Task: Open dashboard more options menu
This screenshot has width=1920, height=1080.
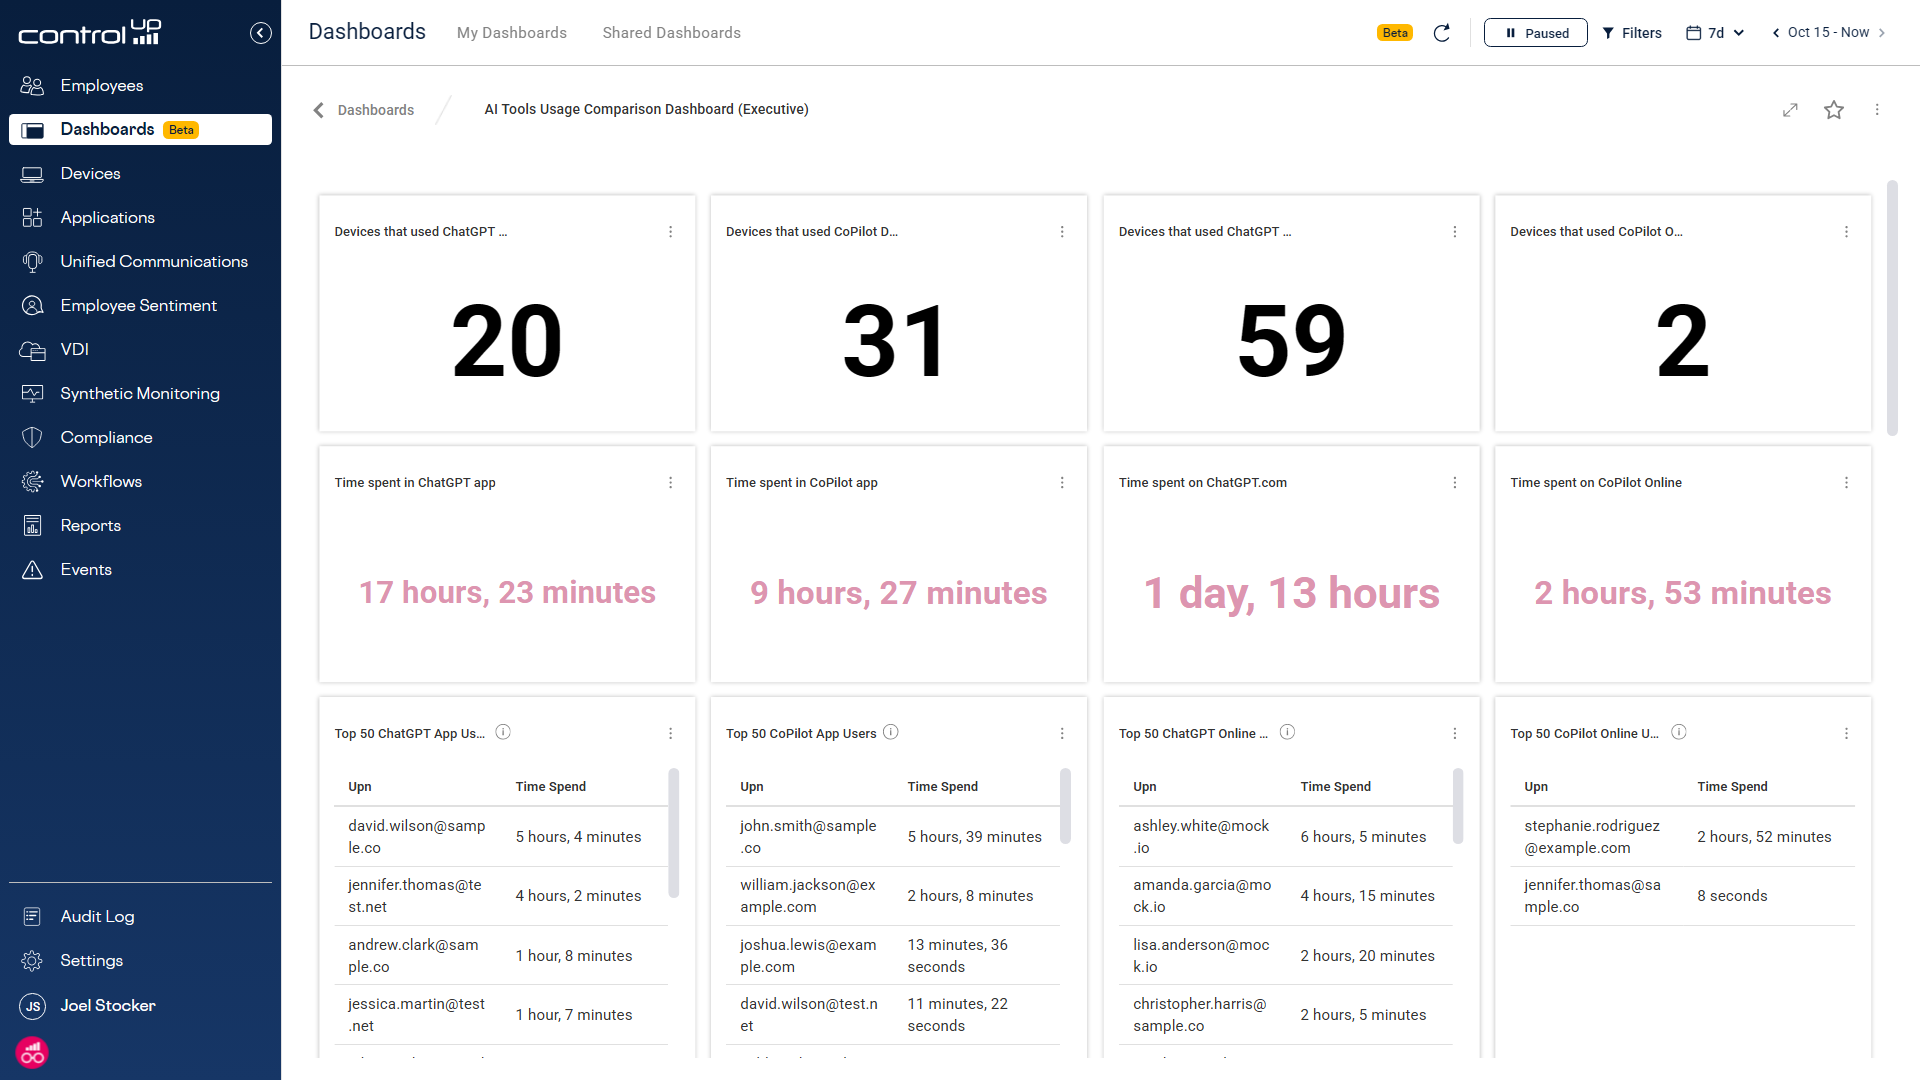Action: click(1877, 110)
